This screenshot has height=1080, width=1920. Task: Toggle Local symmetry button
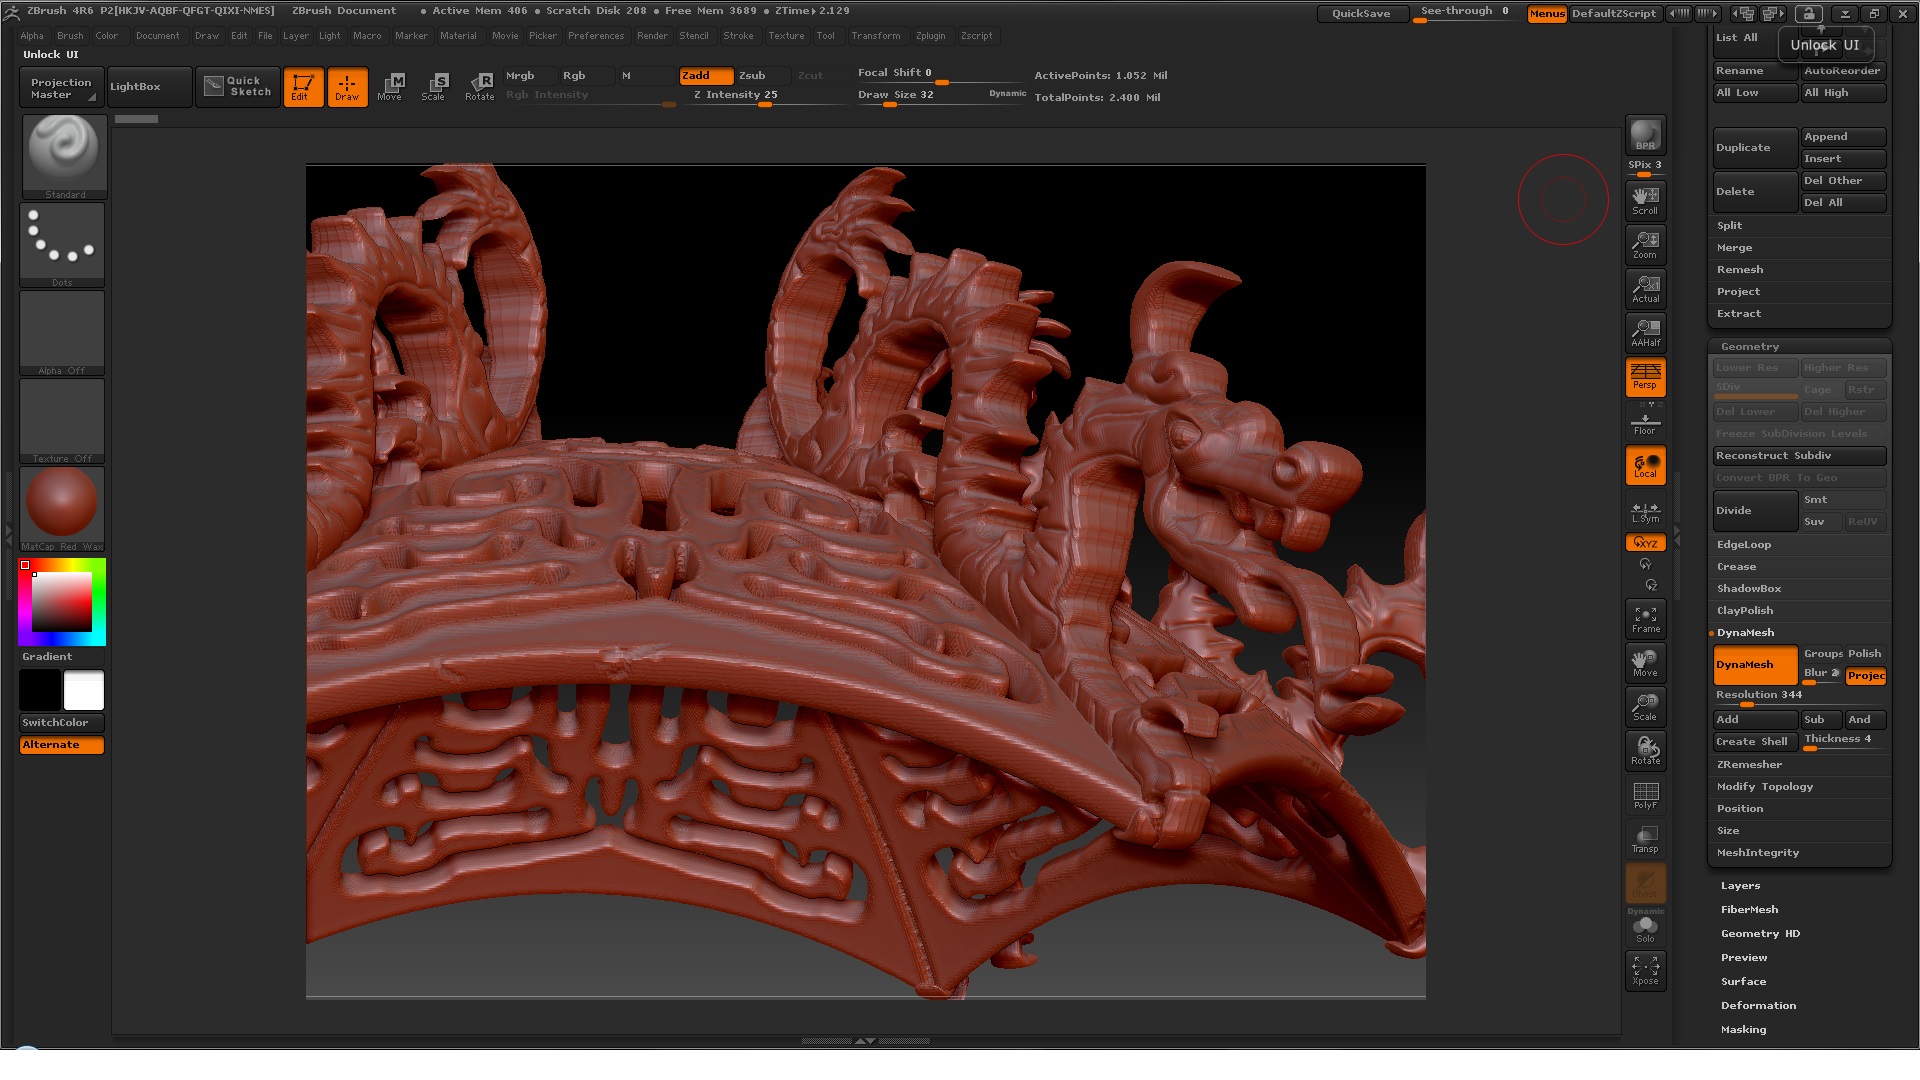1645,465
